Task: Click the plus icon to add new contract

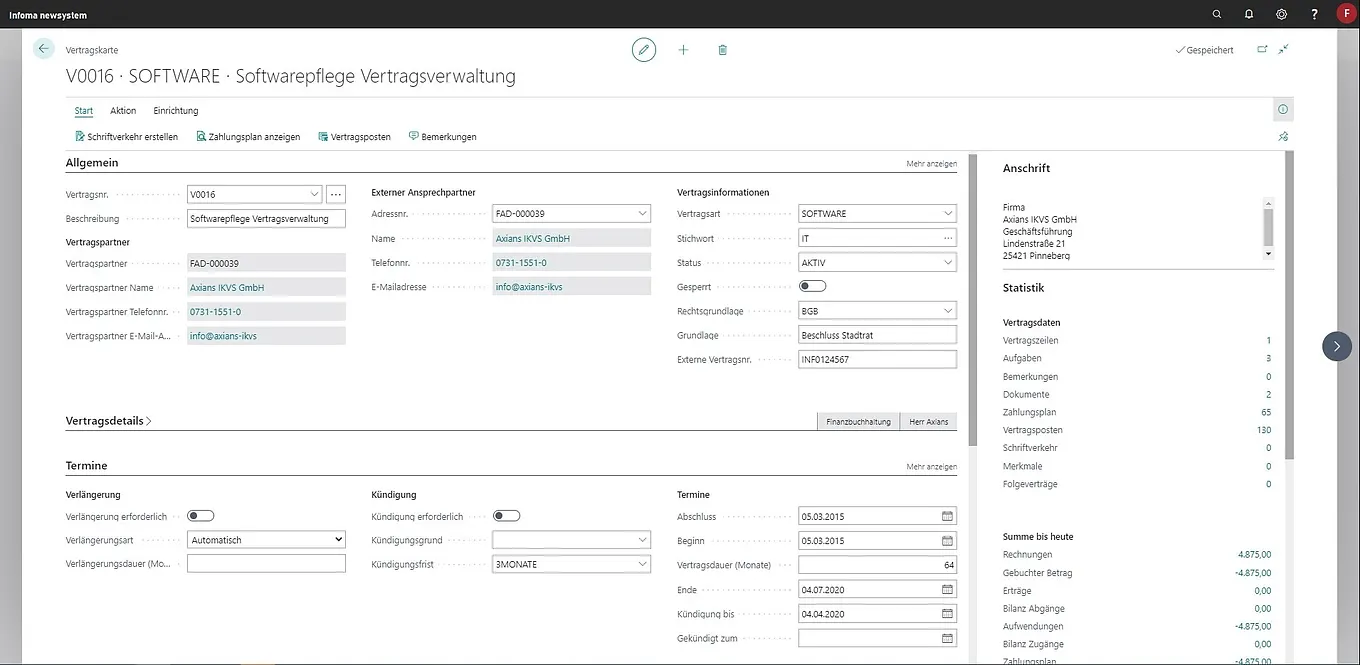Action: 683,49
